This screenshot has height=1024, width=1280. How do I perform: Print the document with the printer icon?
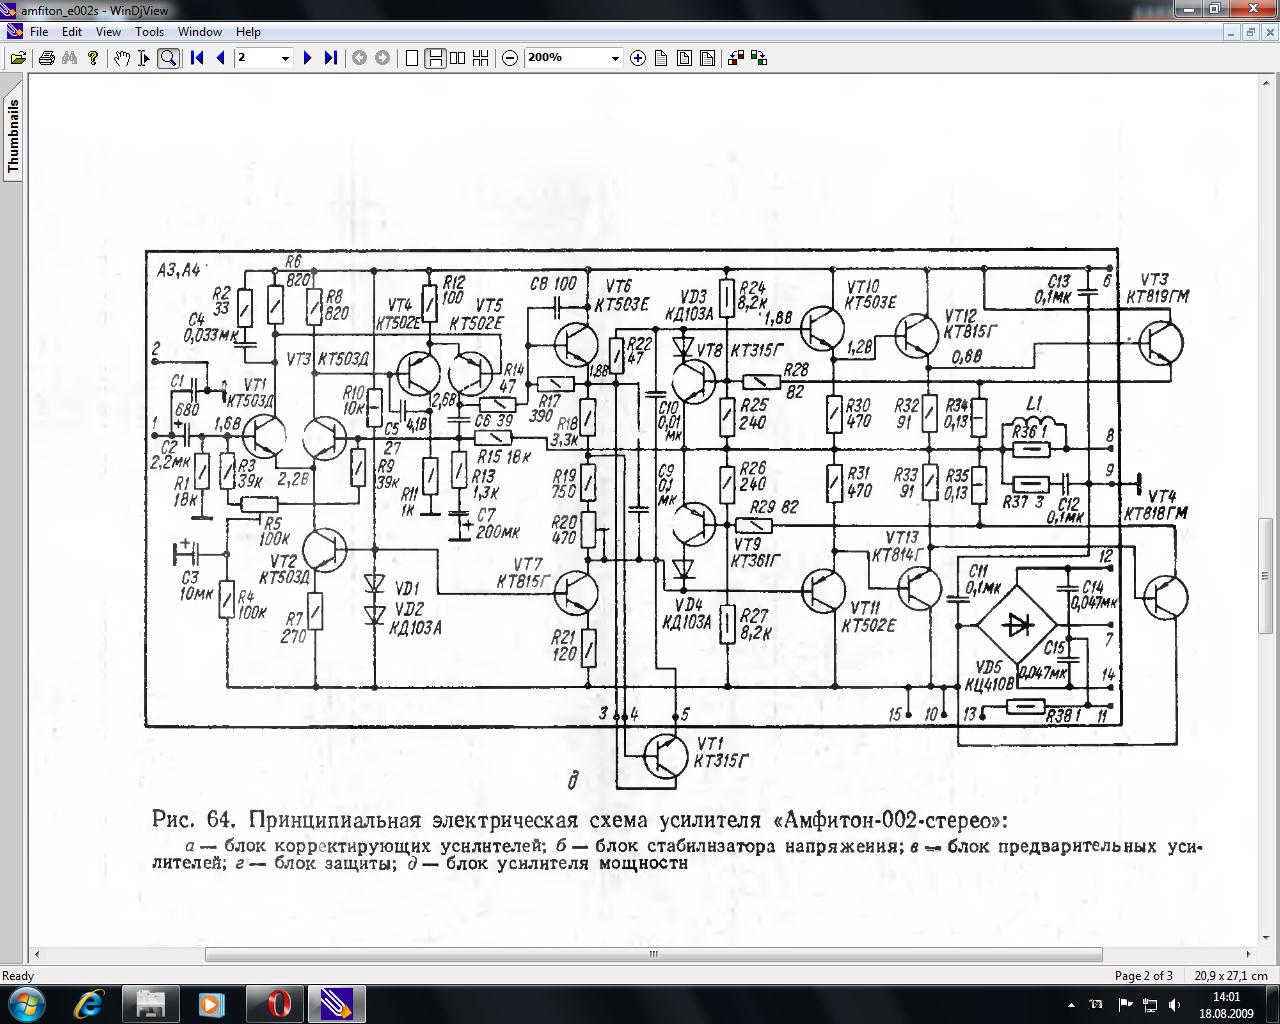pyautogui.click(x=46, y=58)
